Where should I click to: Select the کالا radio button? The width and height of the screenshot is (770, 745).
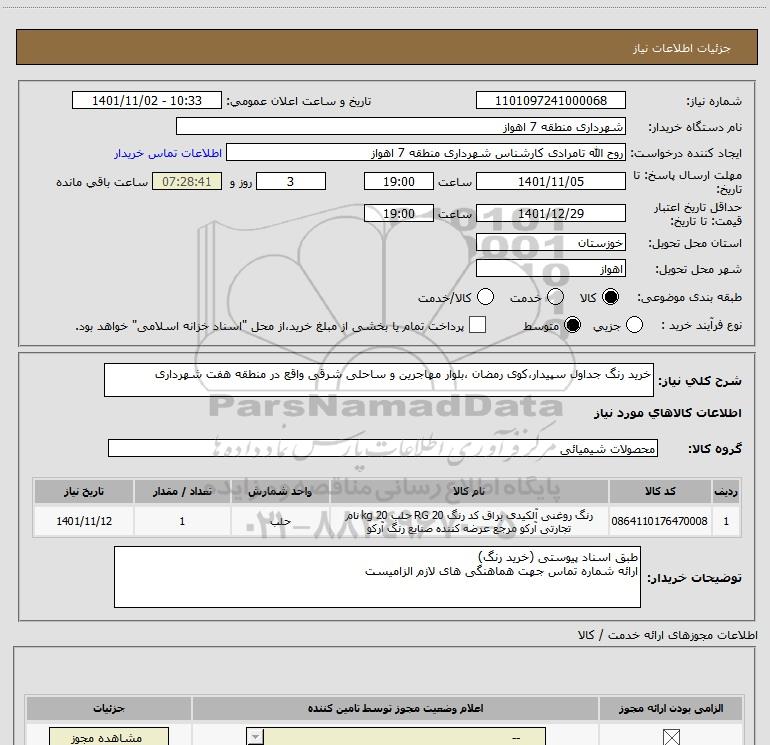click(610, 297)
